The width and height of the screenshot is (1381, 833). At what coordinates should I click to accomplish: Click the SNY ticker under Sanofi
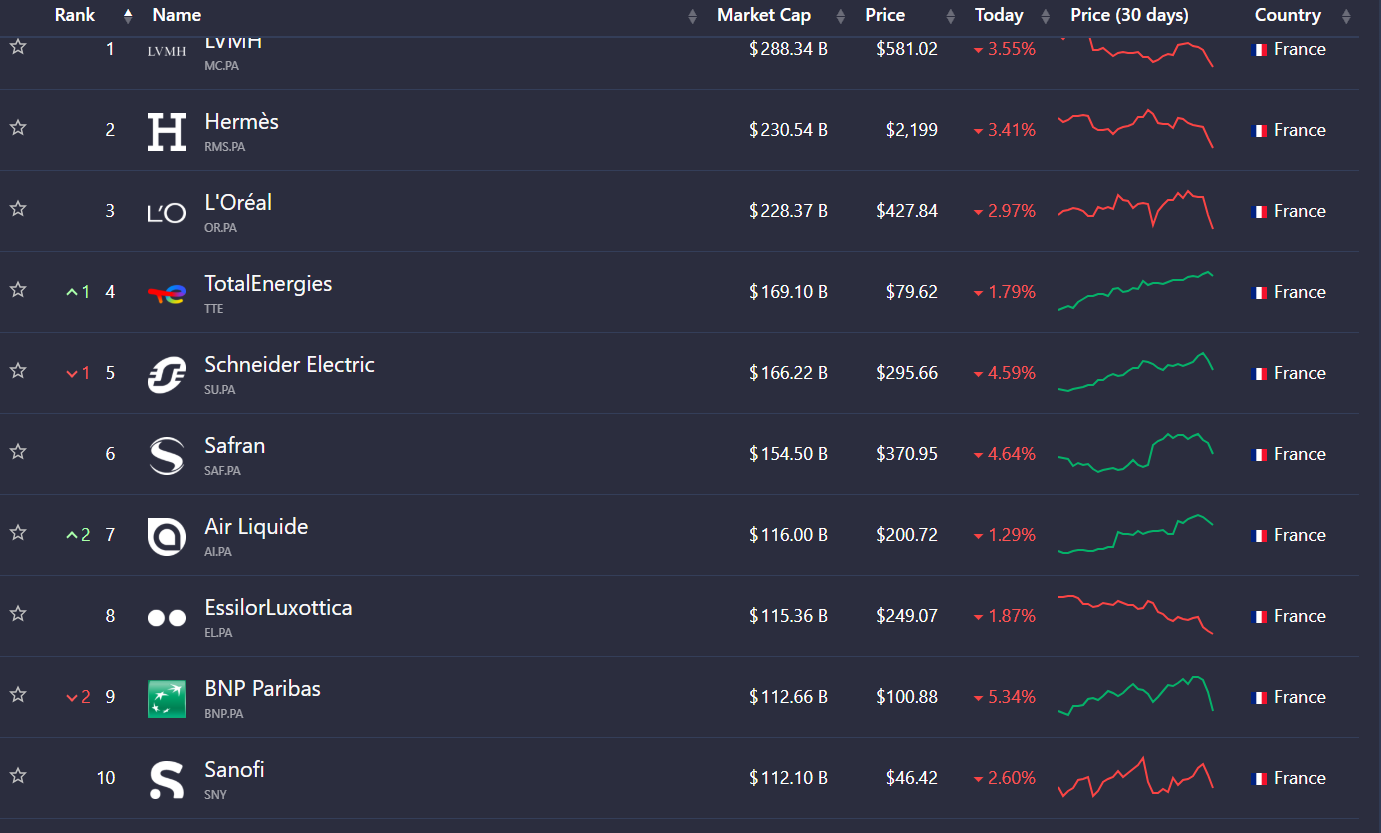pos(215,795)
